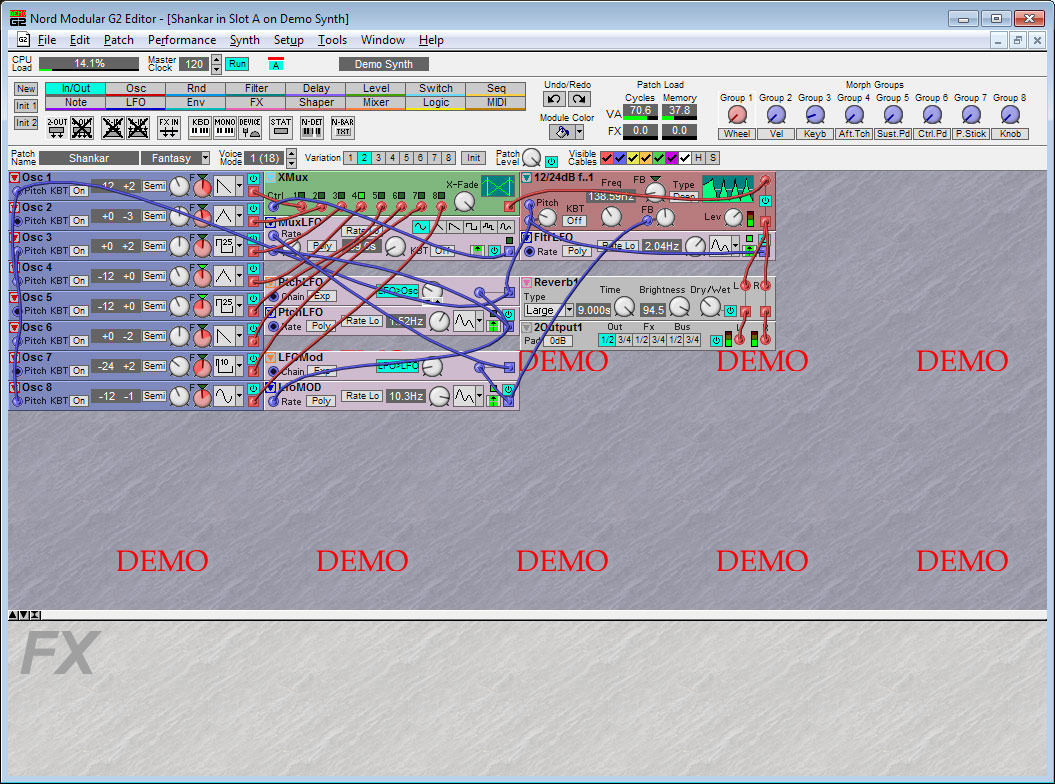This screenshot has height=784, width=1055.
Task: Pick the MONO key module icon
Action: click(x=225, y=127)
